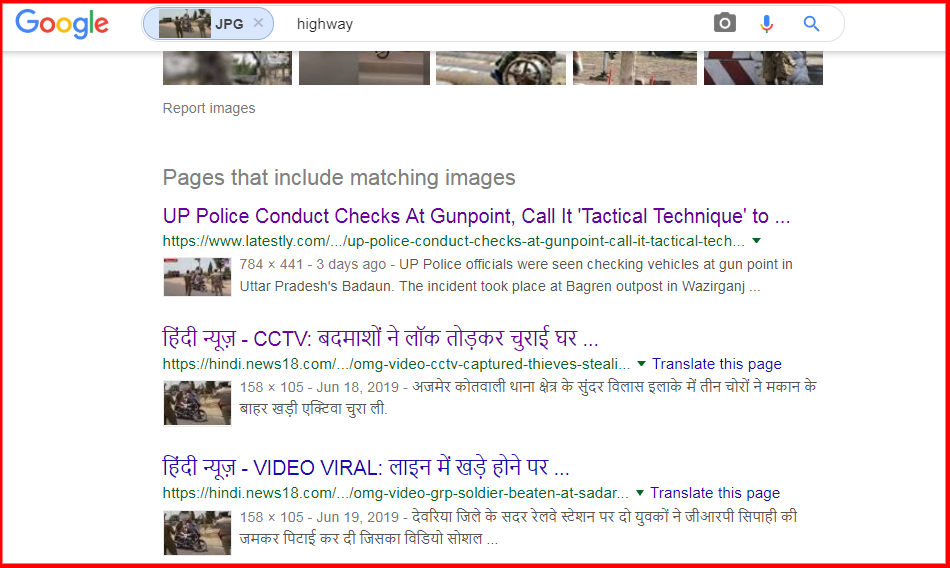Select snippet text '784 × 441 - 3 days ago'
This screenshot has width=950, height=568.
click(313, 264)
